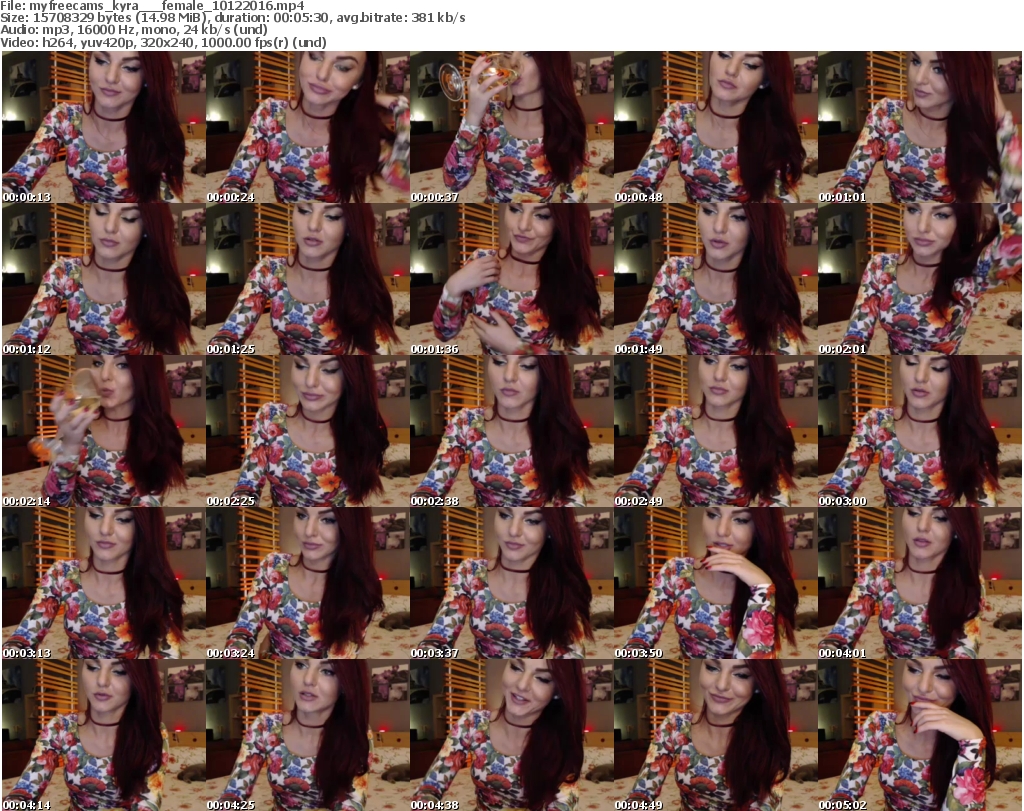Click the Size and duration info line

(x=232, y=18)
